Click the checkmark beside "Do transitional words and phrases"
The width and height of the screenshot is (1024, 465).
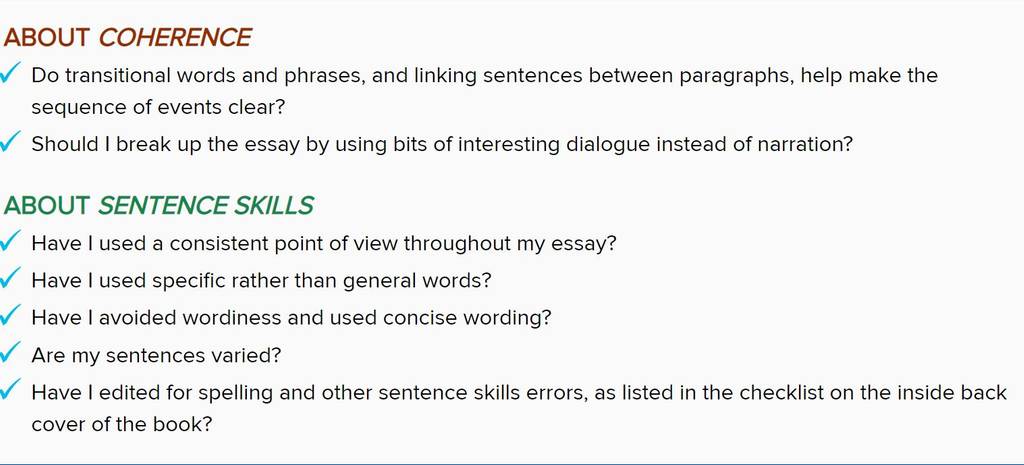click(x=10, y=72)
